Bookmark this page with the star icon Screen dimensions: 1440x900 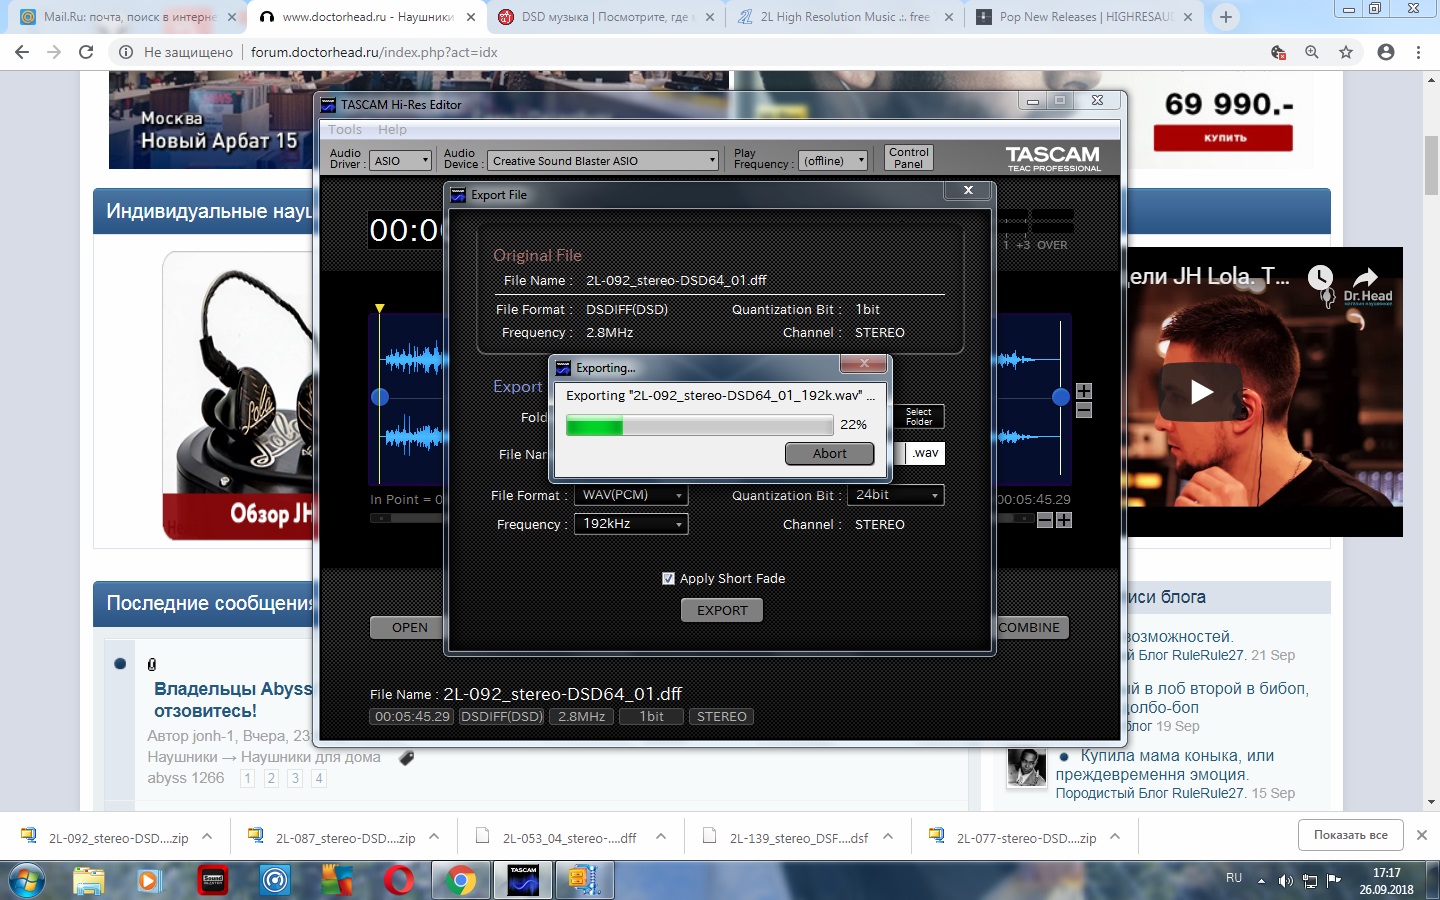(1346, 52)
